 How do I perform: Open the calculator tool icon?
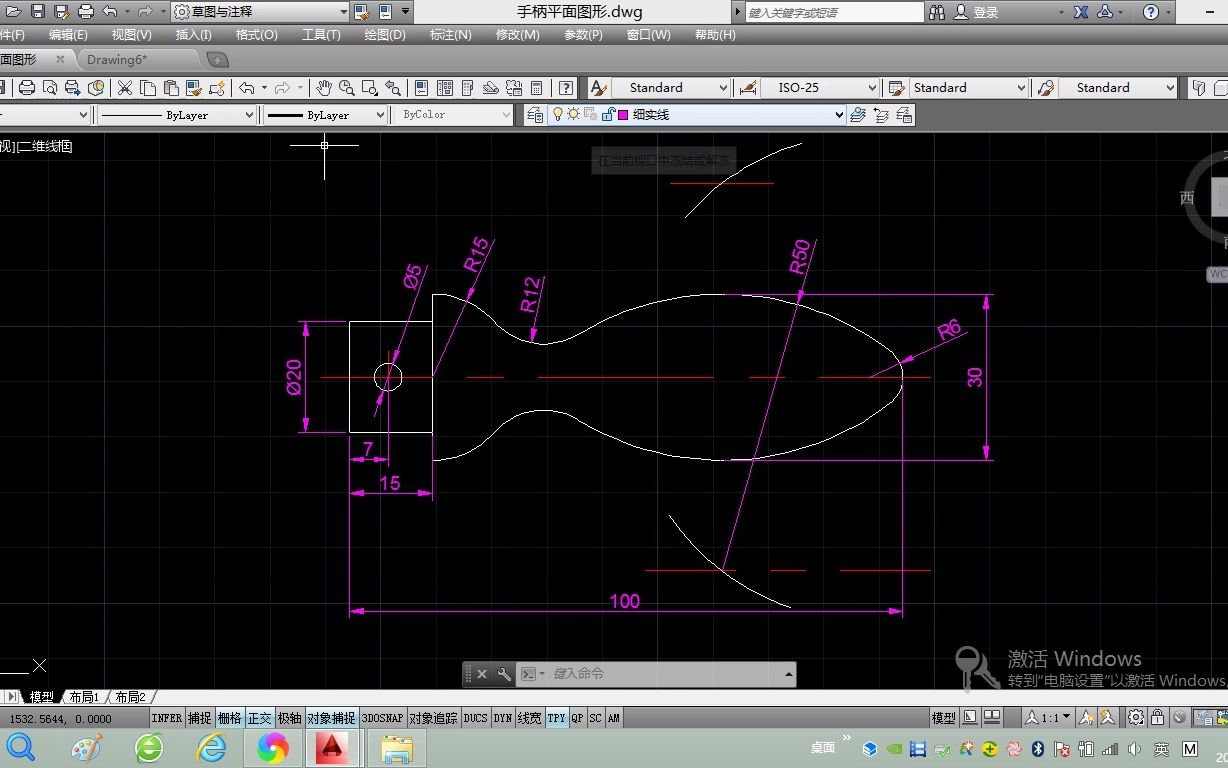pos(536,88)
